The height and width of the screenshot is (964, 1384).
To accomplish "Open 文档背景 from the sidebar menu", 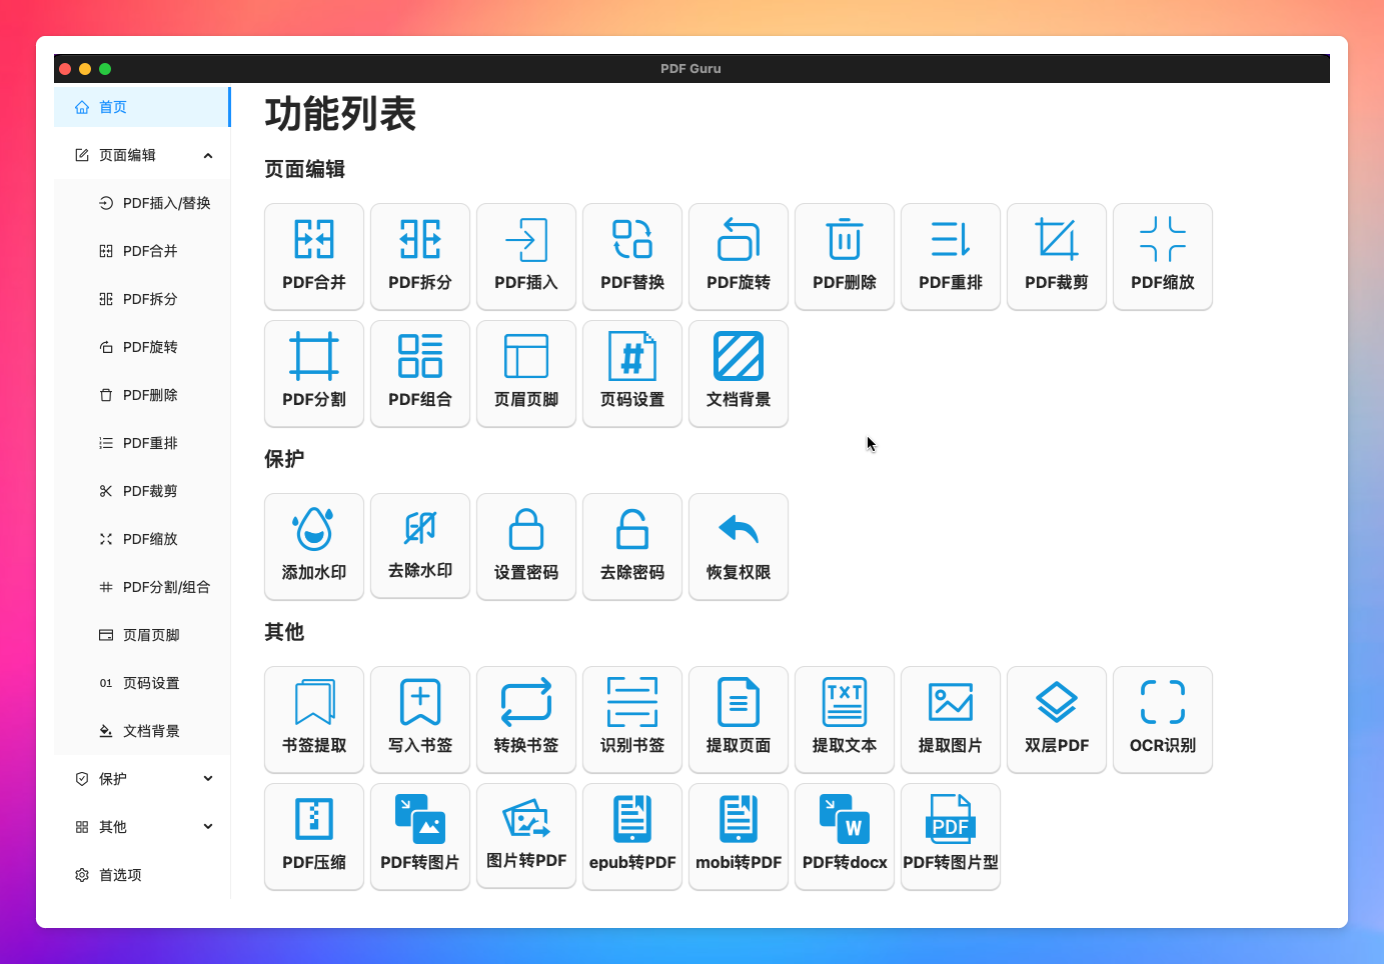I will (x=142, y=731).
